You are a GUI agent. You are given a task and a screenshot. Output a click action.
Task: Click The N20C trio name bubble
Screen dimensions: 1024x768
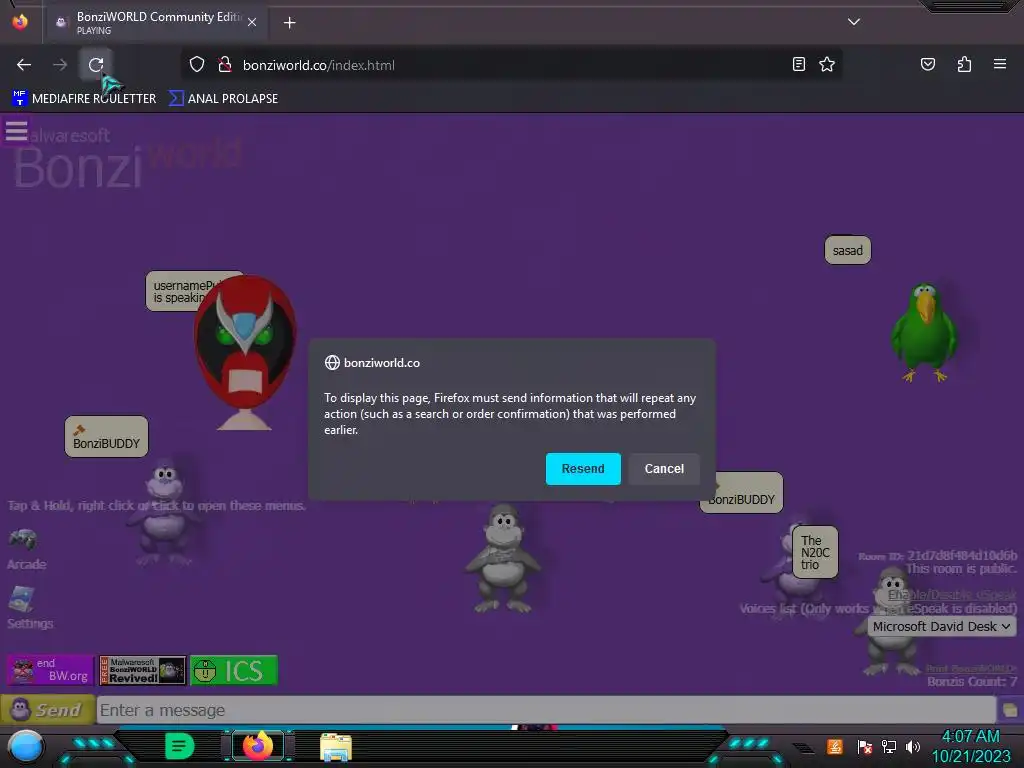(x=815, y=552)
